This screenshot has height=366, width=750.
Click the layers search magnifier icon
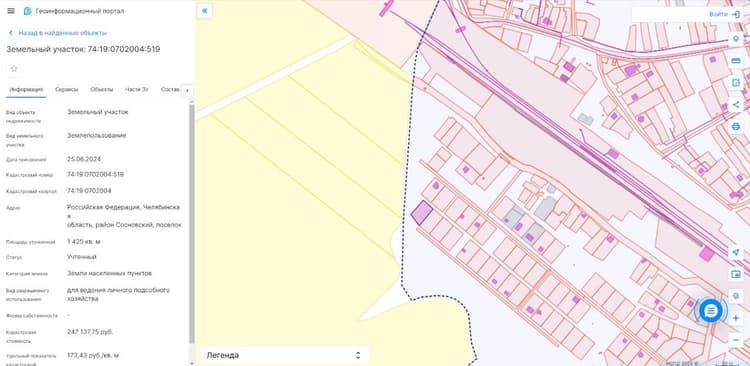coord(736,295)
